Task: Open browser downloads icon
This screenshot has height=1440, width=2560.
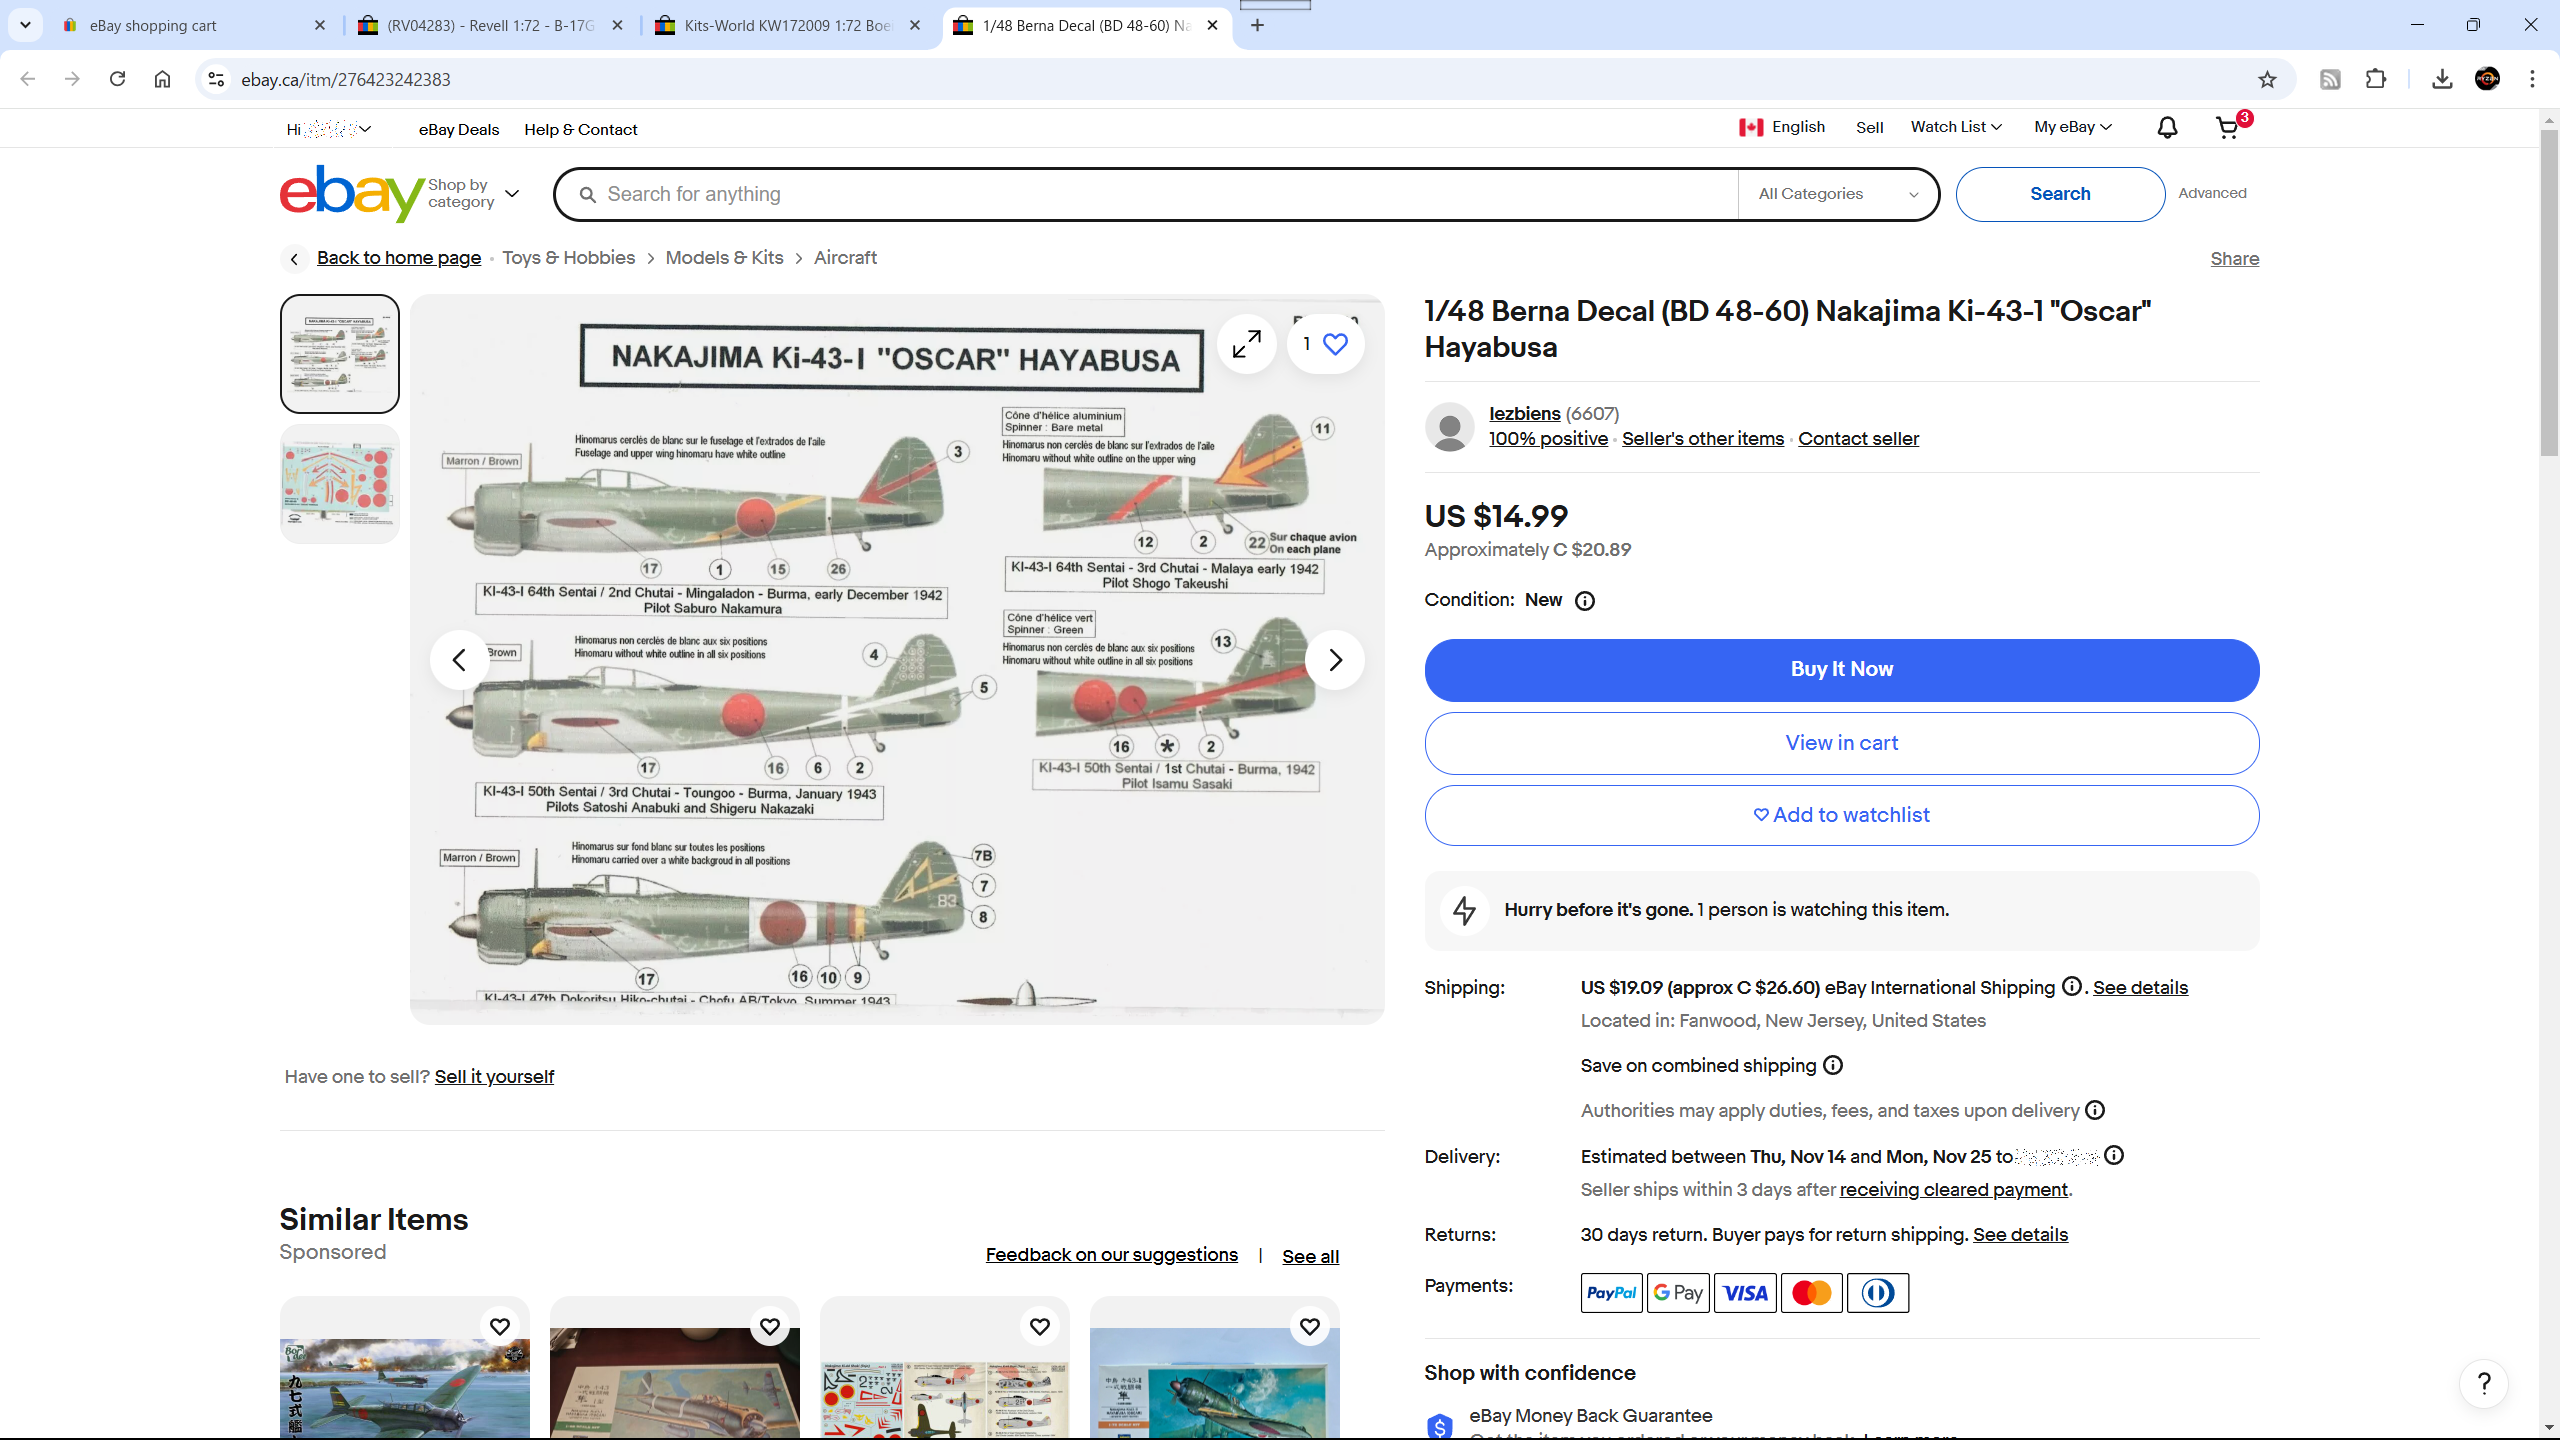Action: 2442,79
